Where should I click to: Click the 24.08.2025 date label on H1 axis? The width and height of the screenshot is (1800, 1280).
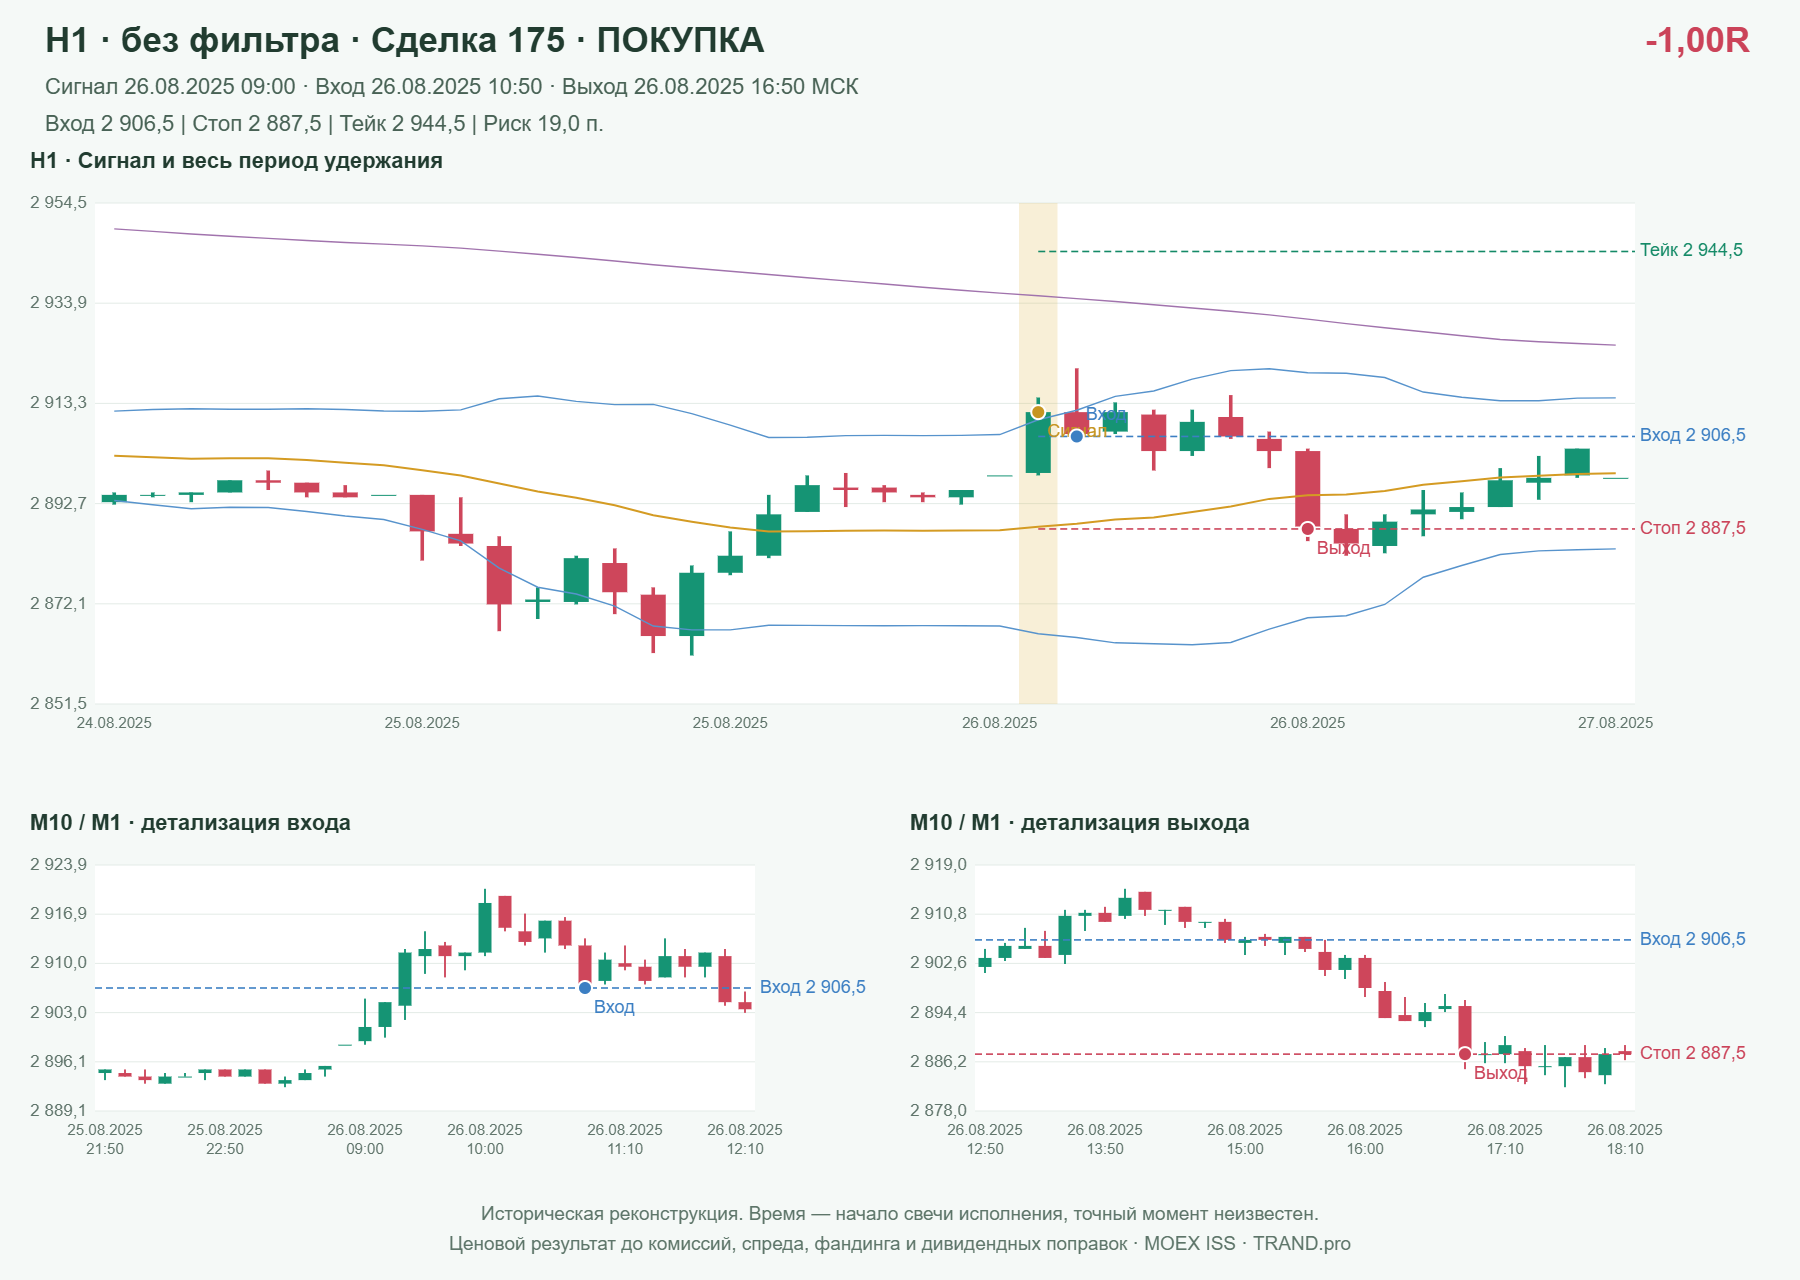114,723
